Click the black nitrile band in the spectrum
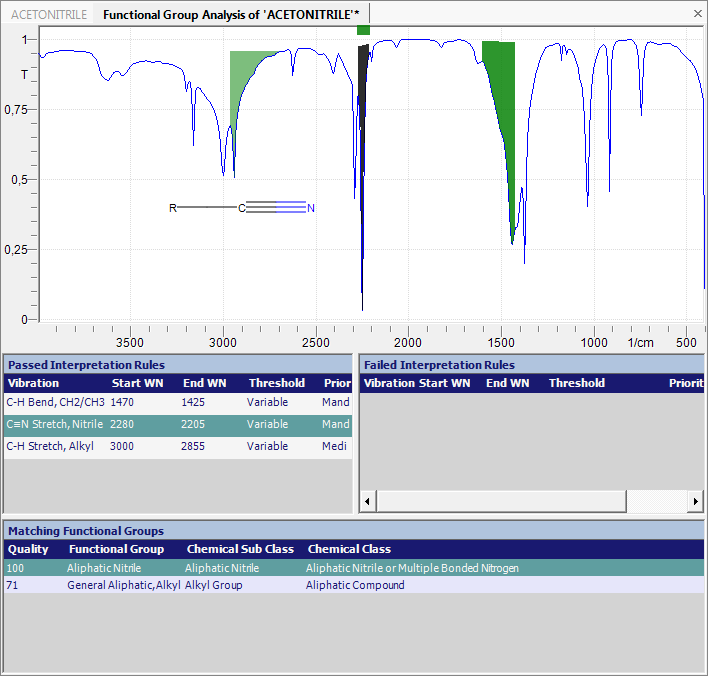The width and height of the screenshot is (708, 676). (x=363, y=150)
